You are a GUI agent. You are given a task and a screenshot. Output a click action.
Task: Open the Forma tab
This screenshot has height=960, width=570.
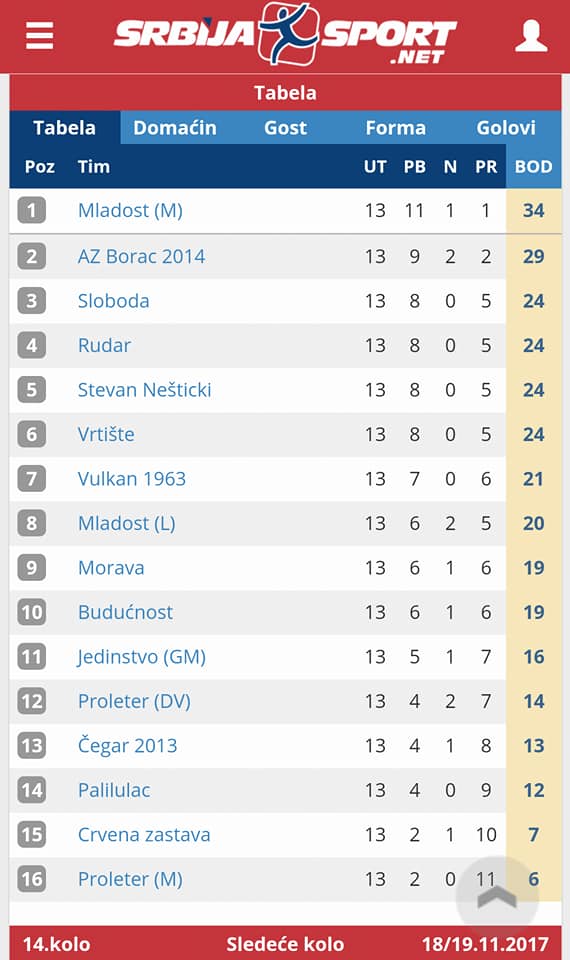click(396, 127)
